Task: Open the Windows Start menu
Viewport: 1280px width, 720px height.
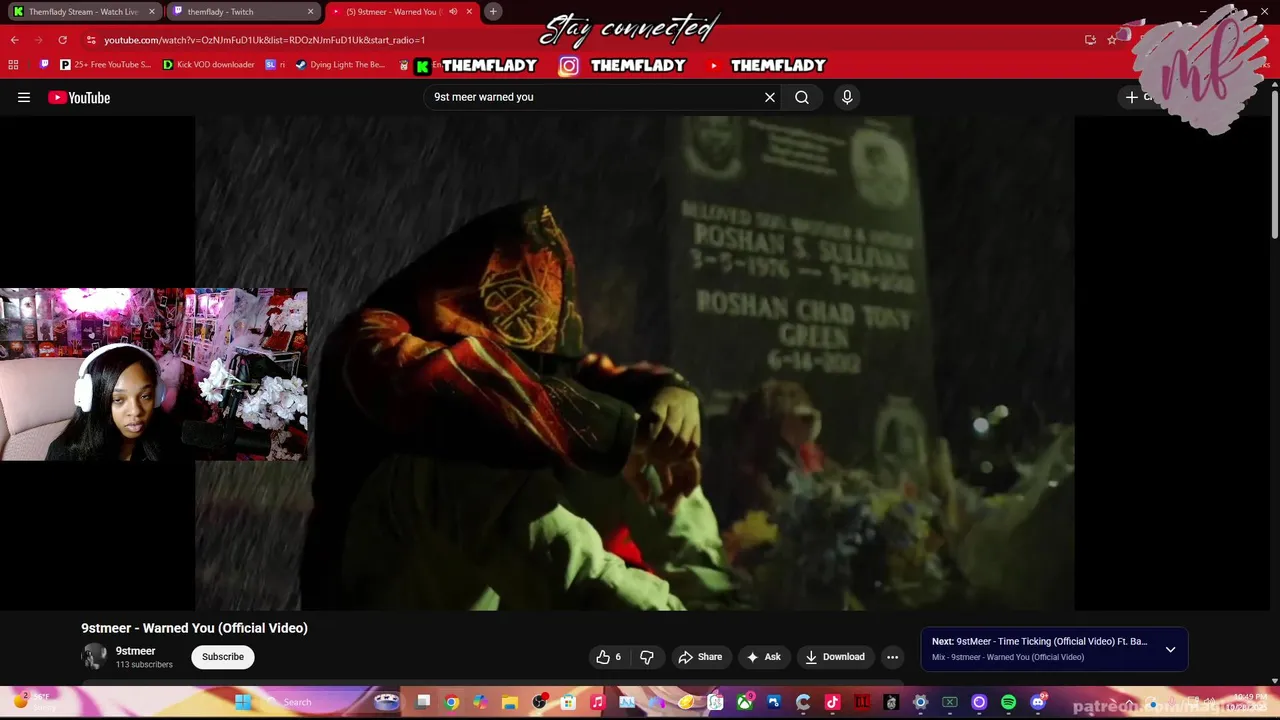Action: (243, 702)
